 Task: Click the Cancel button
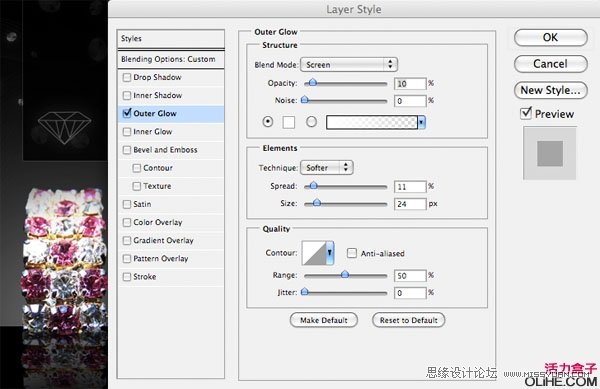[x=551, y=64]
